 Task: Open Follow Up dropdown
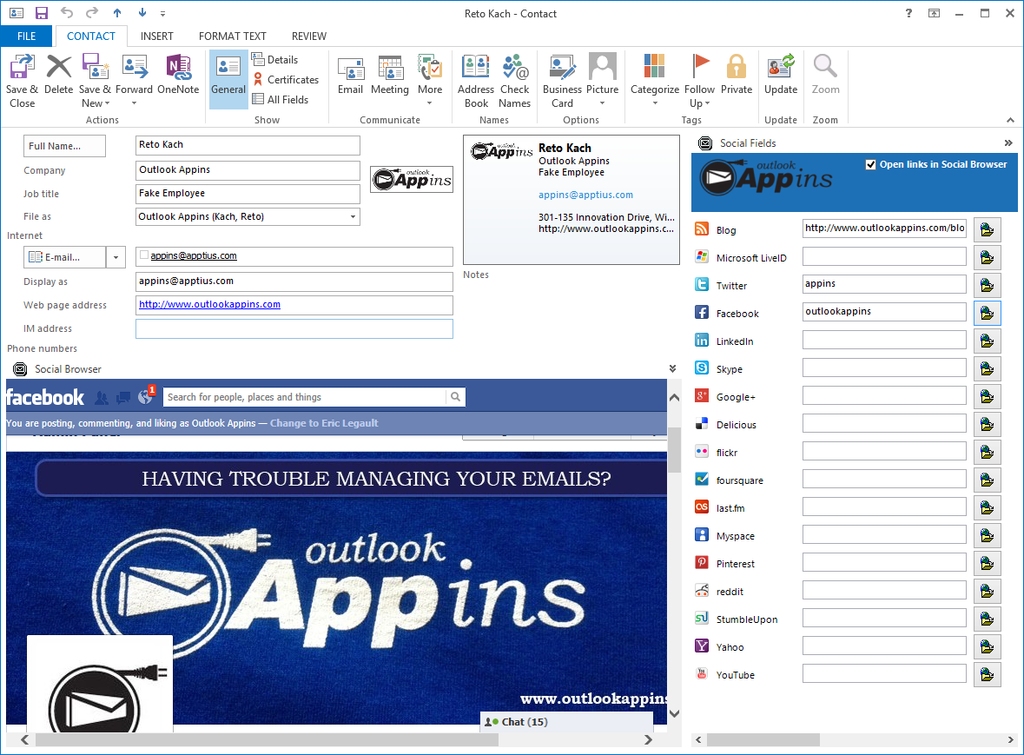tap(707, 103)
